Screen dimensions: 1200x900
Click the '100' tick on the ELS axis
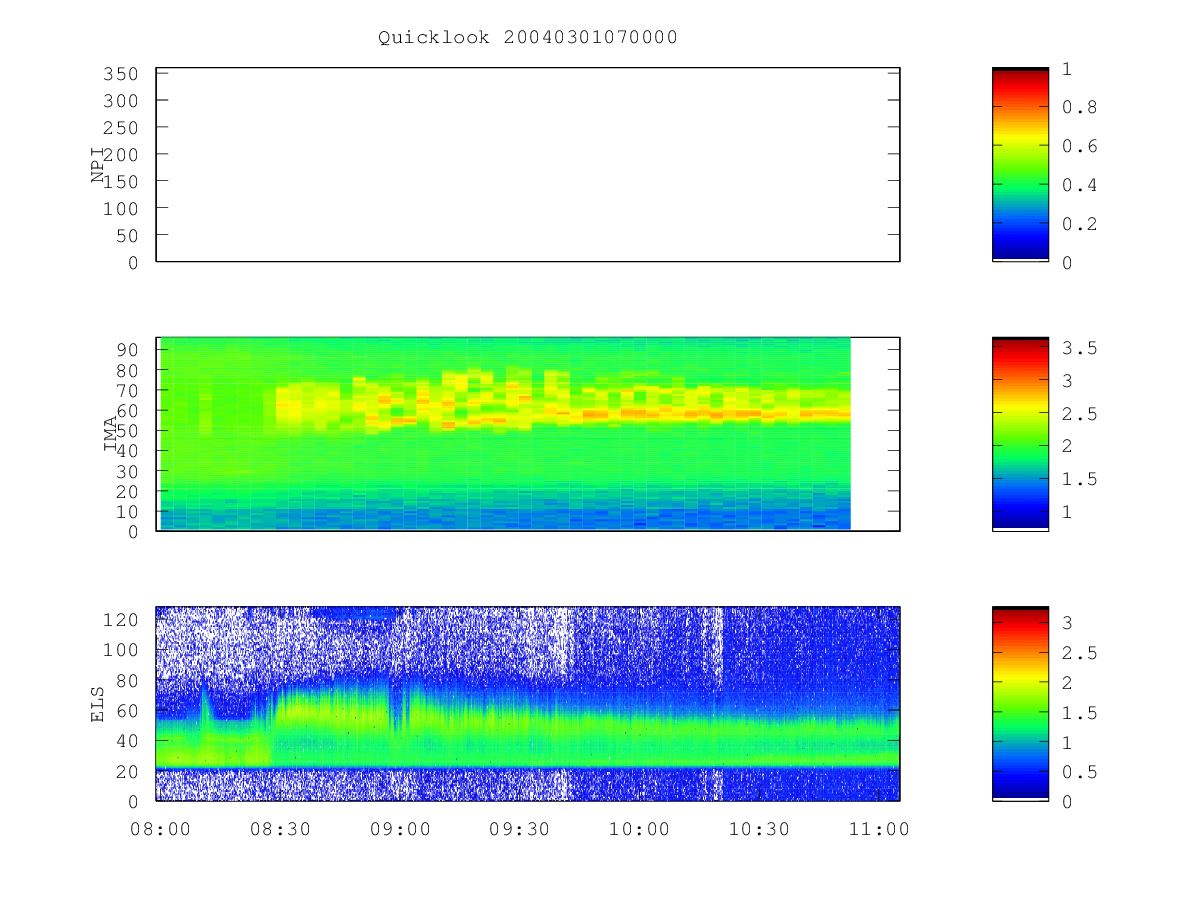[x=120, y=650]
